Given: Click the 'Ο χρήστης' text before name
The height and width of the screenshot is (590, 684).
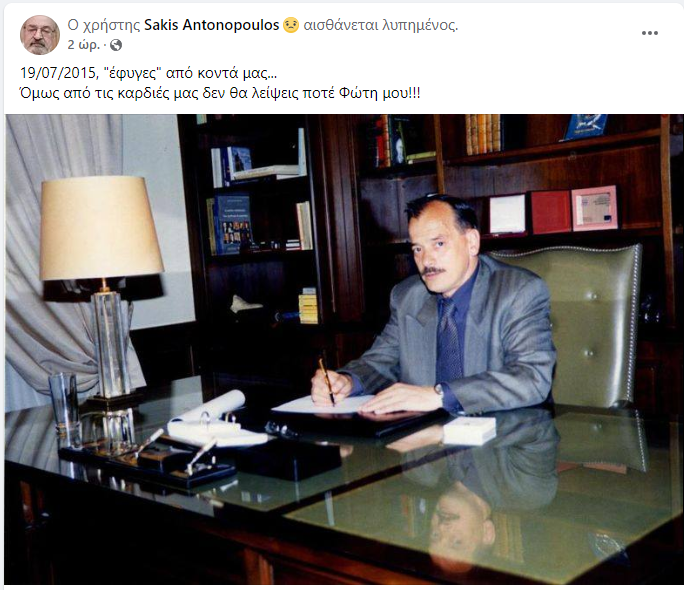Looking at the screenshot, I should (x=103, y=25).
